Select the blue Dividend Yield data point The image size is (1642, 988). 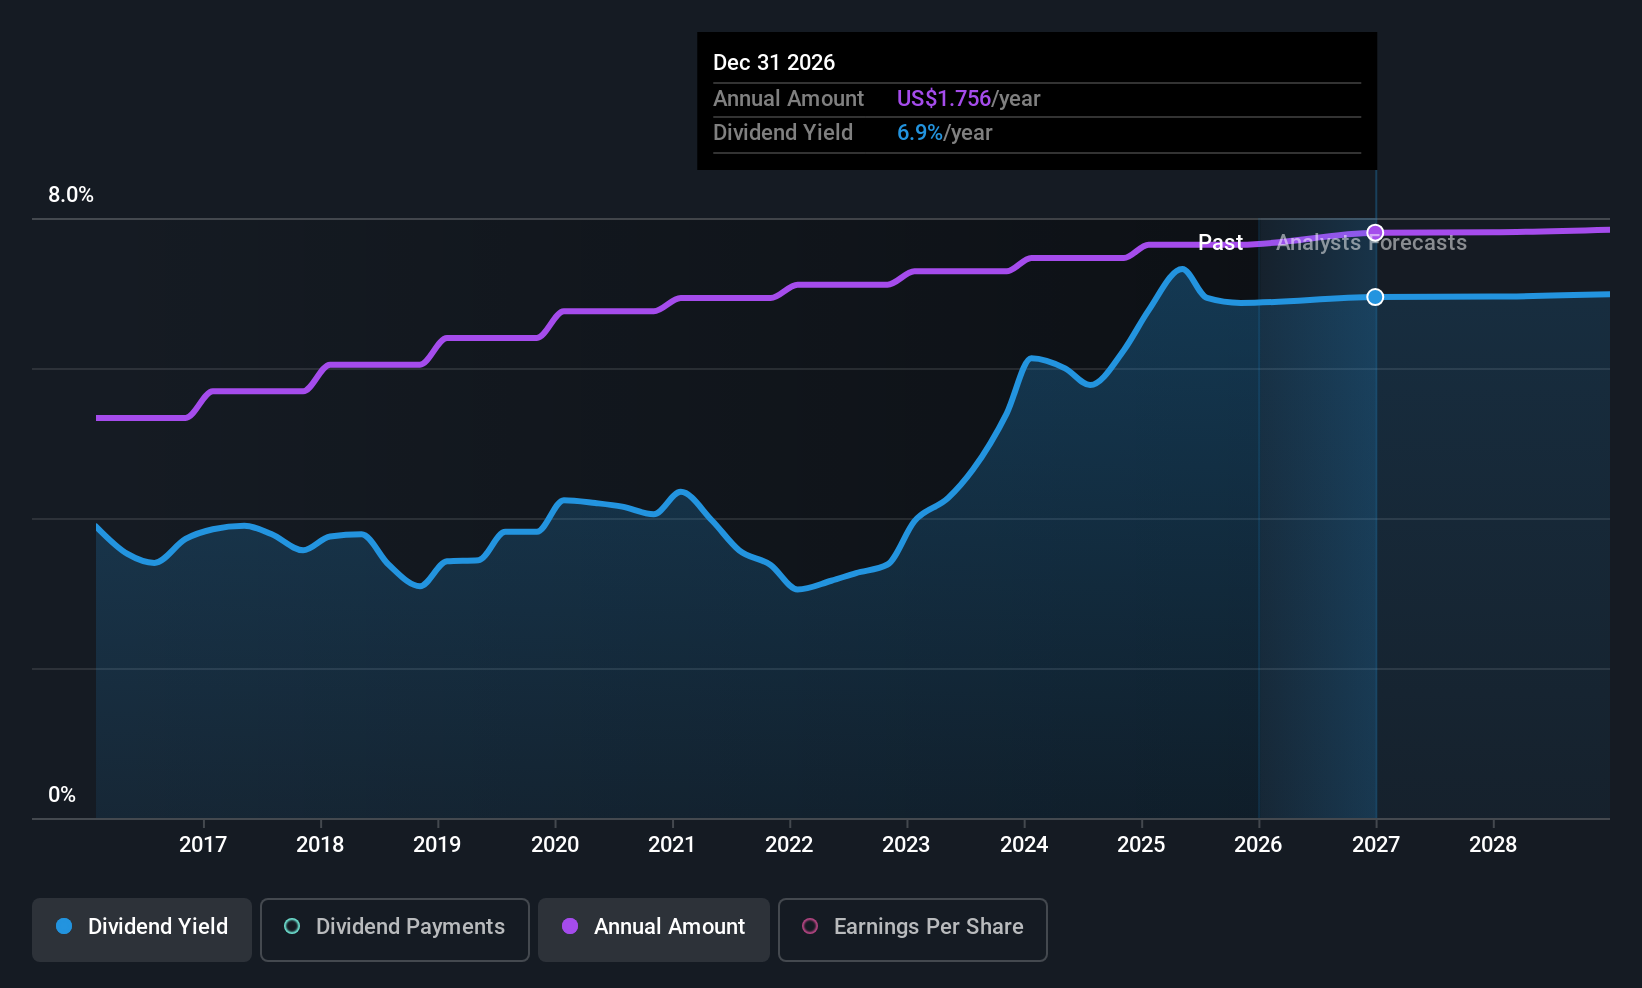click(1375, 297)
